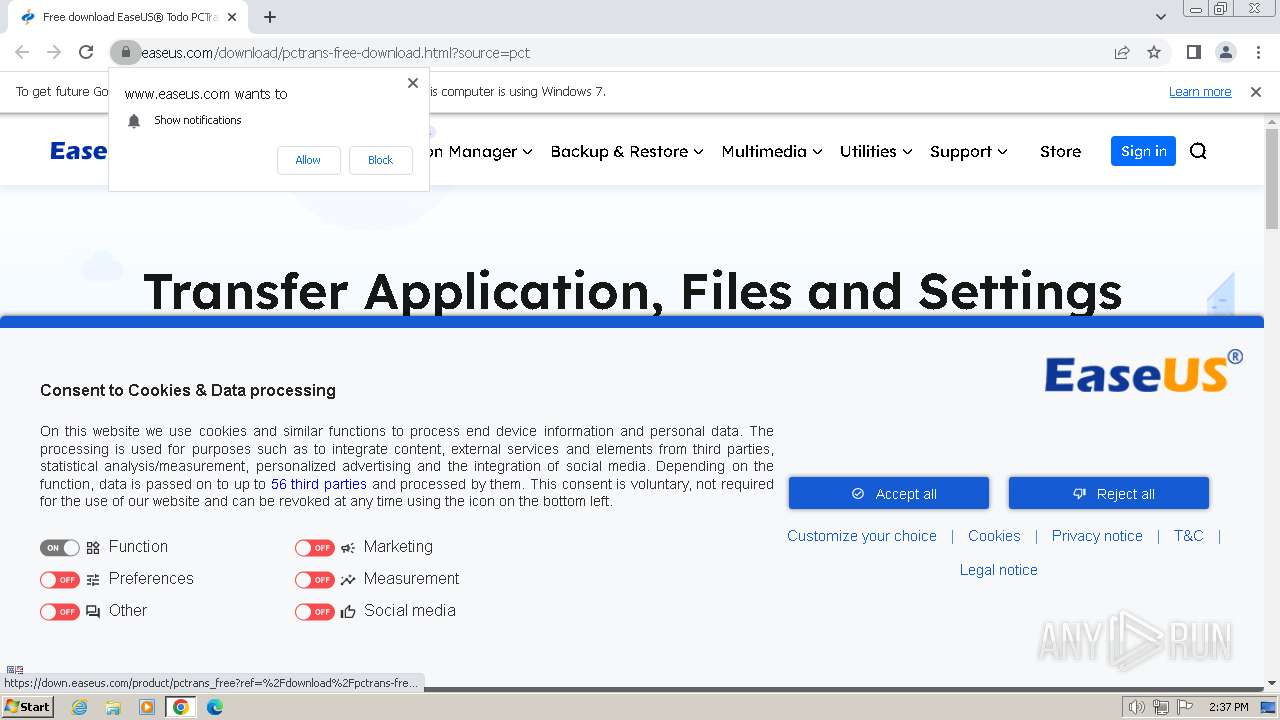This screenshot has width=1280, height=720.
Task: Reload the page with refresh icon
Action: 86,52
